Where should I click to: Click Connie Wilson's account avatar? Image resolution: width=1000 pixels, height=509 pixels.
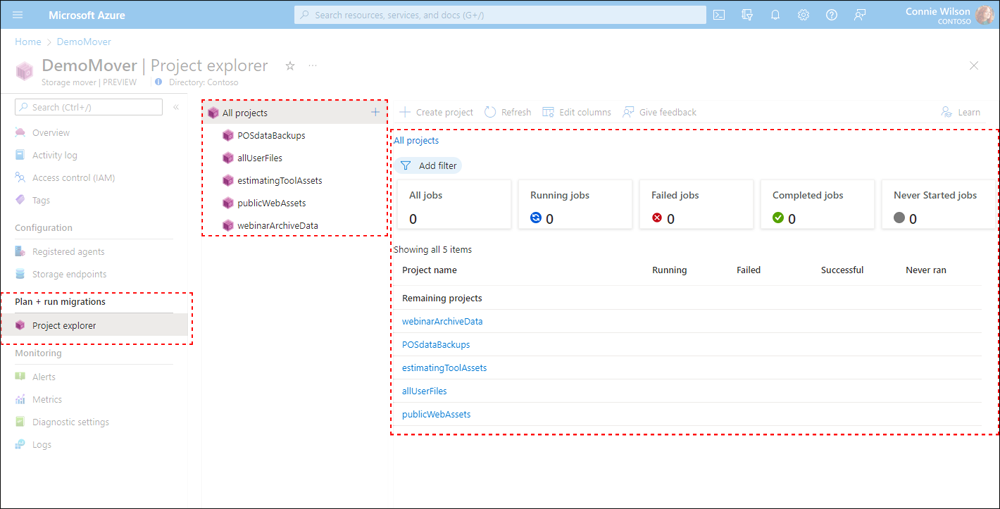(985, 15)
